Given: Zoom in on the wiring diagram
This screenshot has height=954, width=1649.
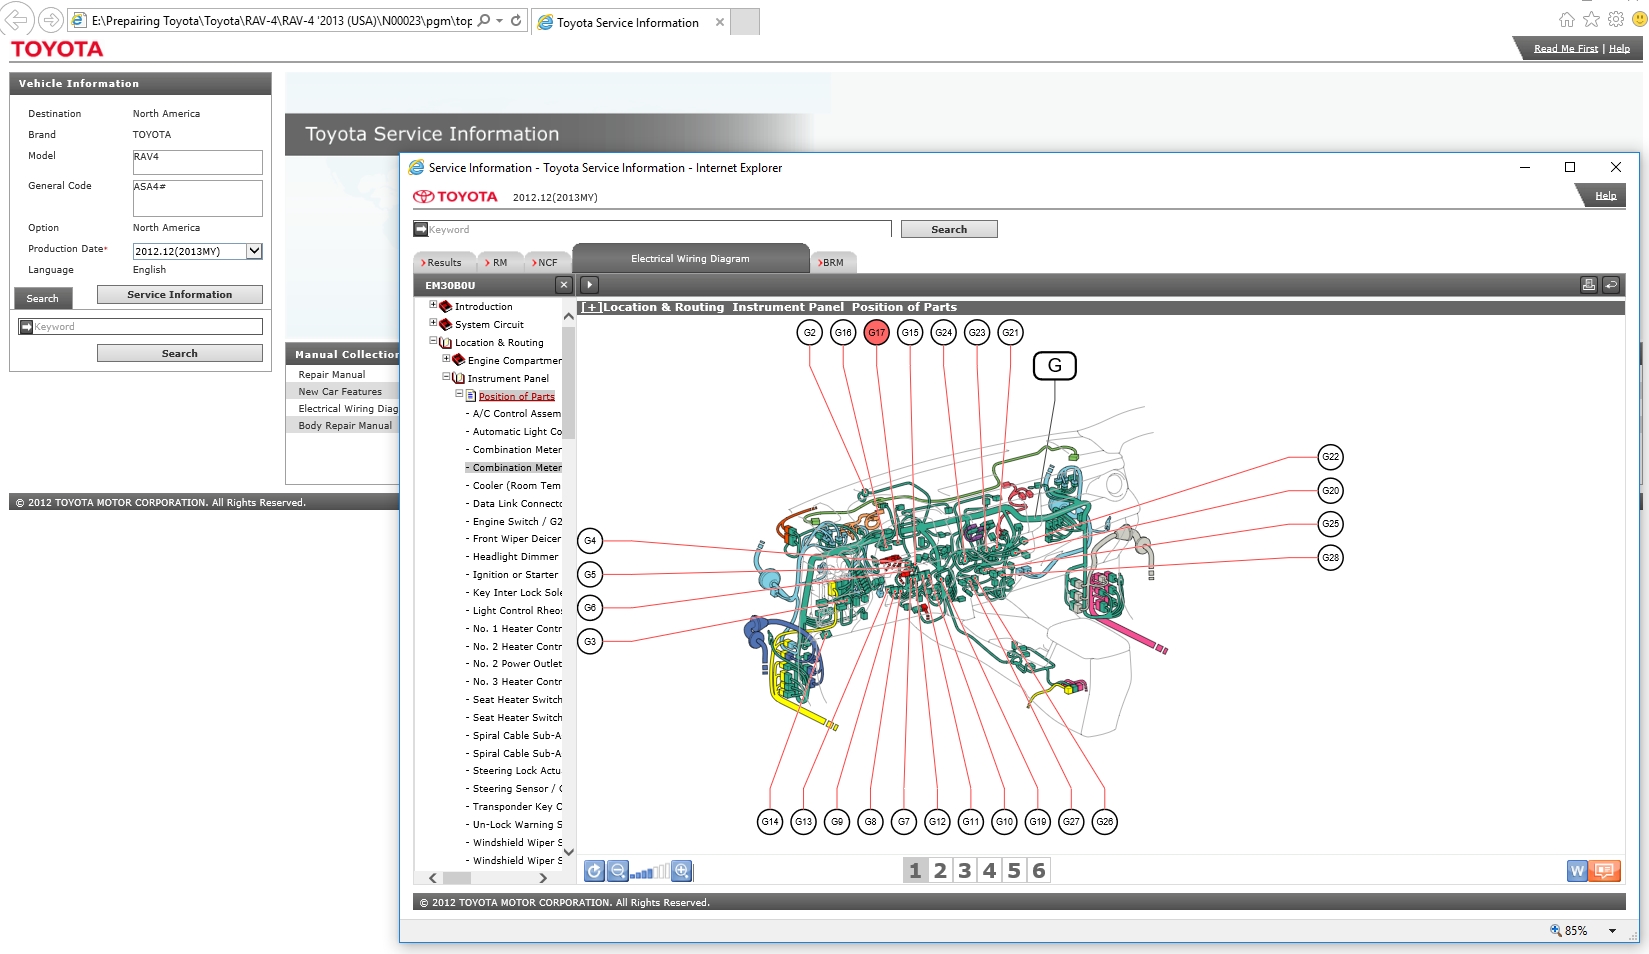Looking at the screenshot, I should point(681,871).
